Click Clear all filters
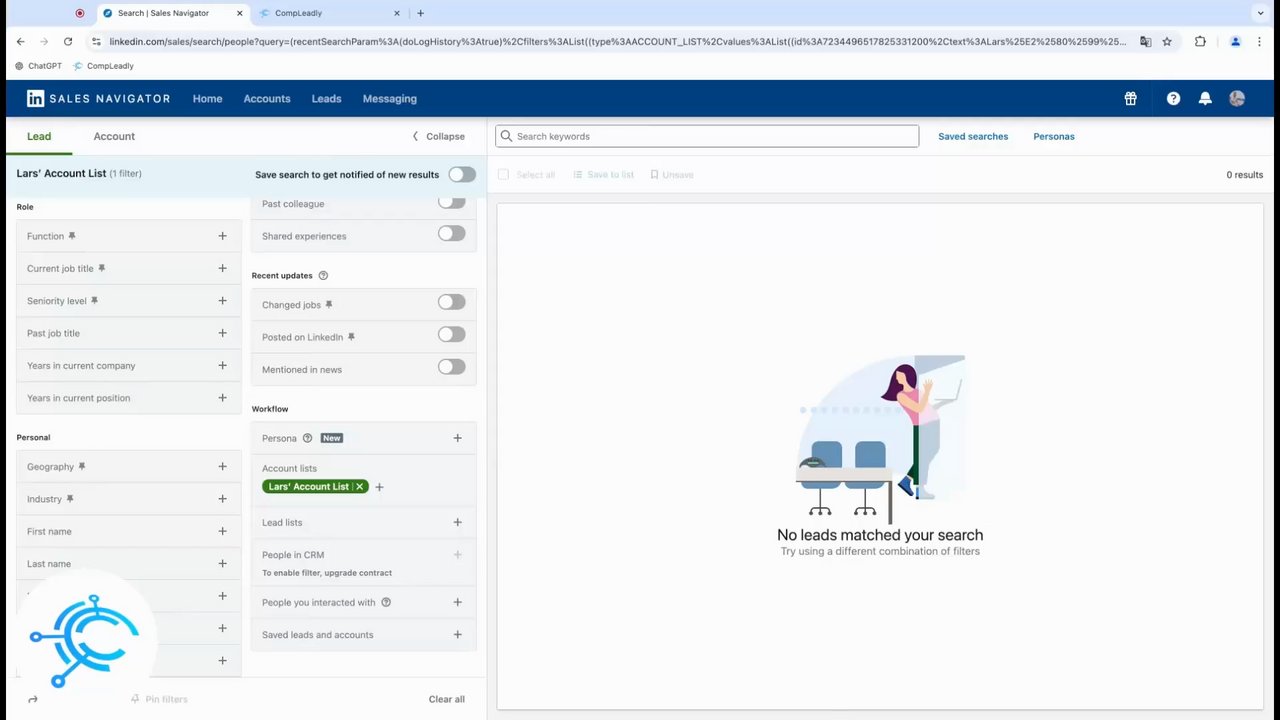Screen dimensions: 1280x720 tap(447, 699)
